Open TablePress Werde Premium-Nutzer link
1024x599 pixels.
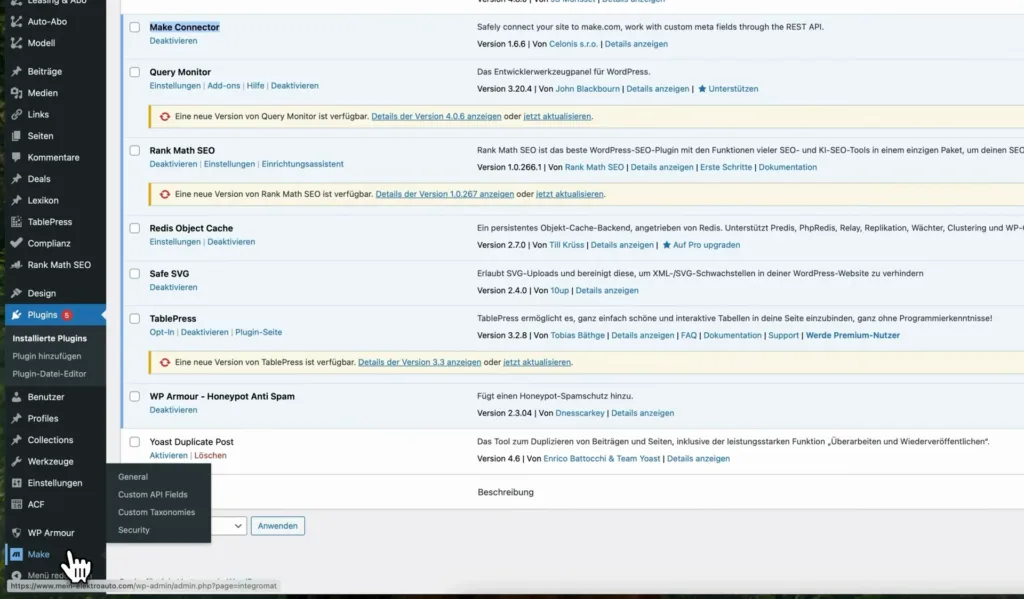click(852, 335)
